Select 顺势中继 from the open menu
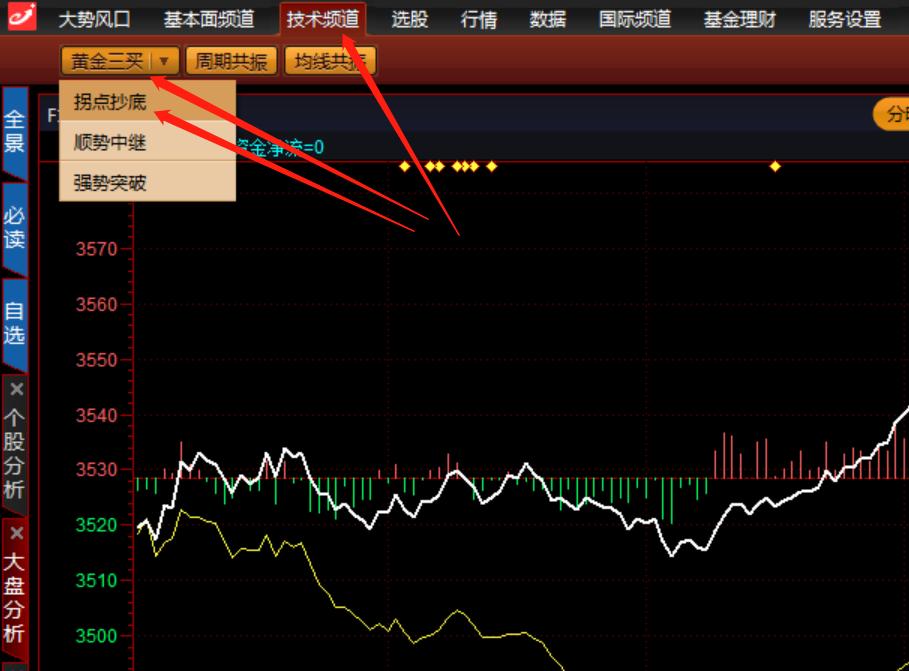This screenshot has height=671, width=909. 109,142
